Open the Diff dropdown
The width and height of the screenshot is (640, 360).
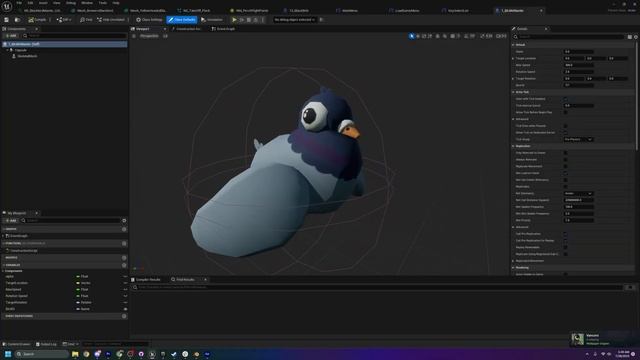point(64,20)
